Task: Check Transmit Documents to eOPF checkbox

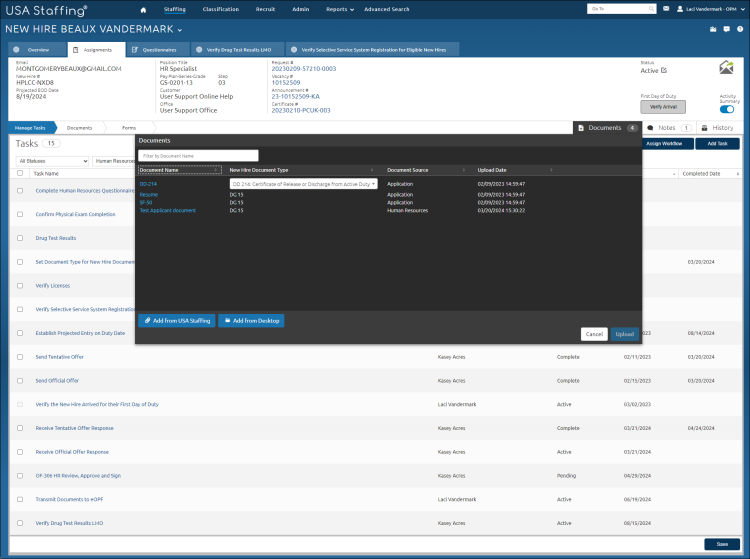Action: tap(20, 499)
